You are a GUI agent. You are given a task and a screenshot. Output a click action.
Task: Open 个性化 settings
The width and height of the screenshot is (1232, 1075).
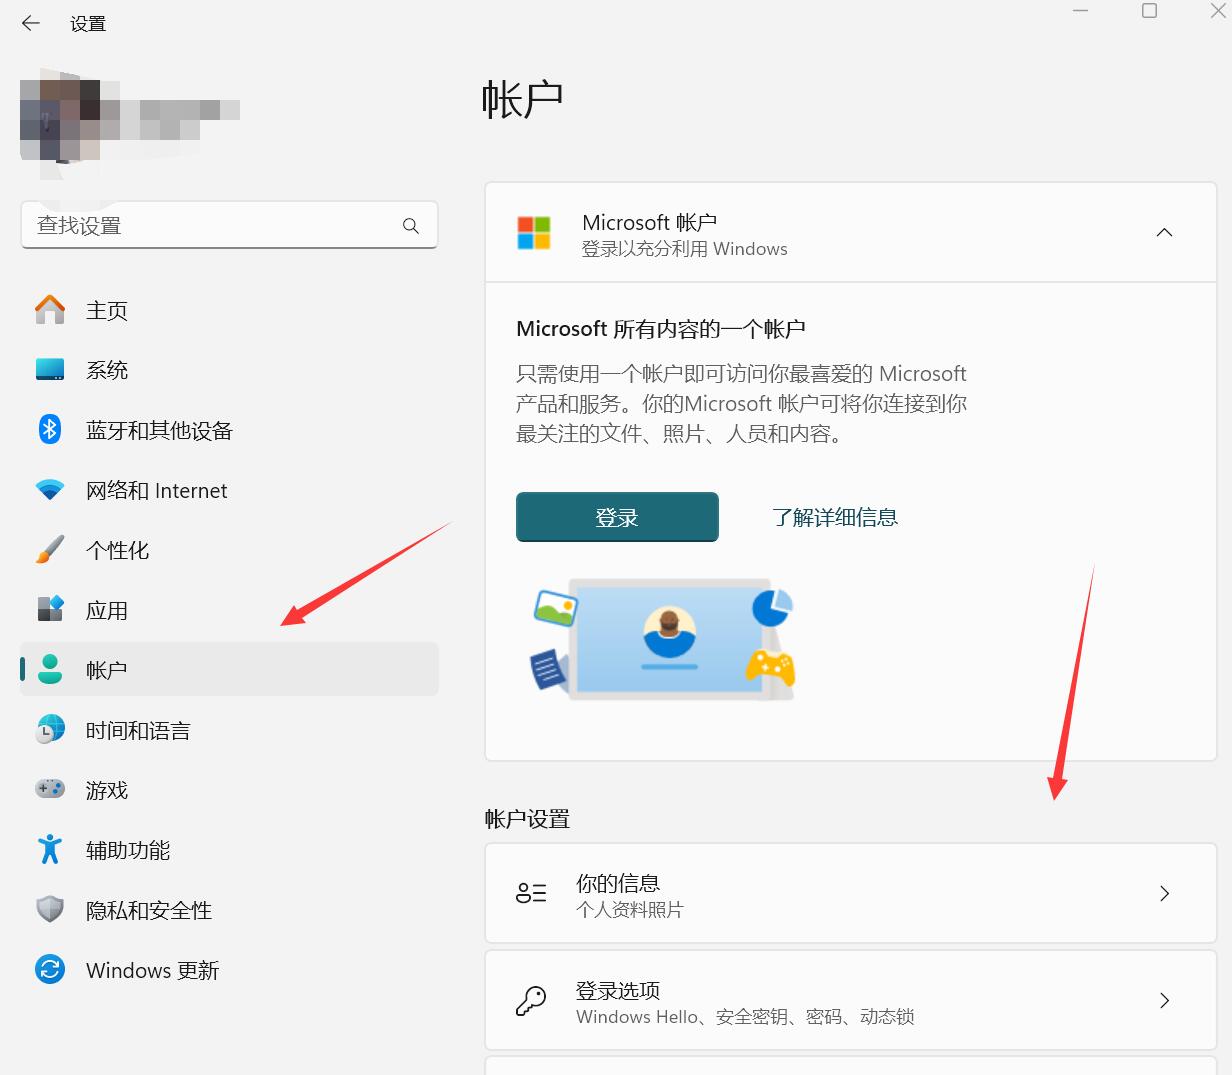[229, 550]
